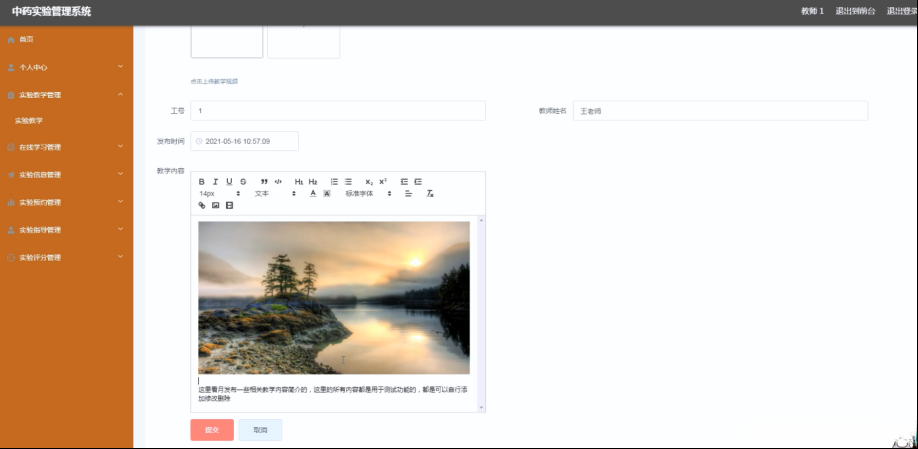This screenshot has height=449, width=918.
Task: Focus the 教师姓名 input field
Action: [x=720, y=111]
